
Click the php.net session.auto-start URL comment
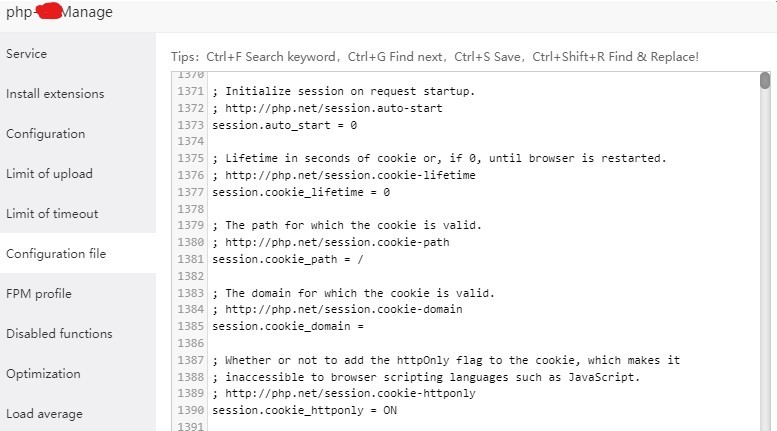tap(330, 109)
